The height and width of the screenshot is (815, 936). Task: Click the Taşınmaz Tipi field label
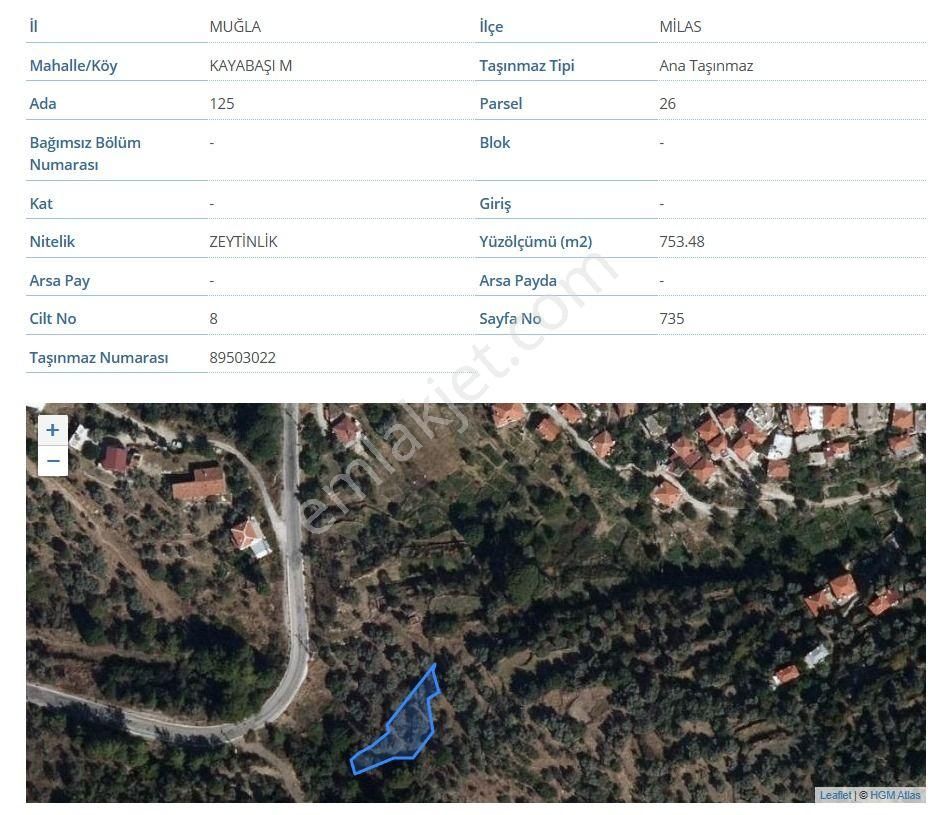(526, 65)
